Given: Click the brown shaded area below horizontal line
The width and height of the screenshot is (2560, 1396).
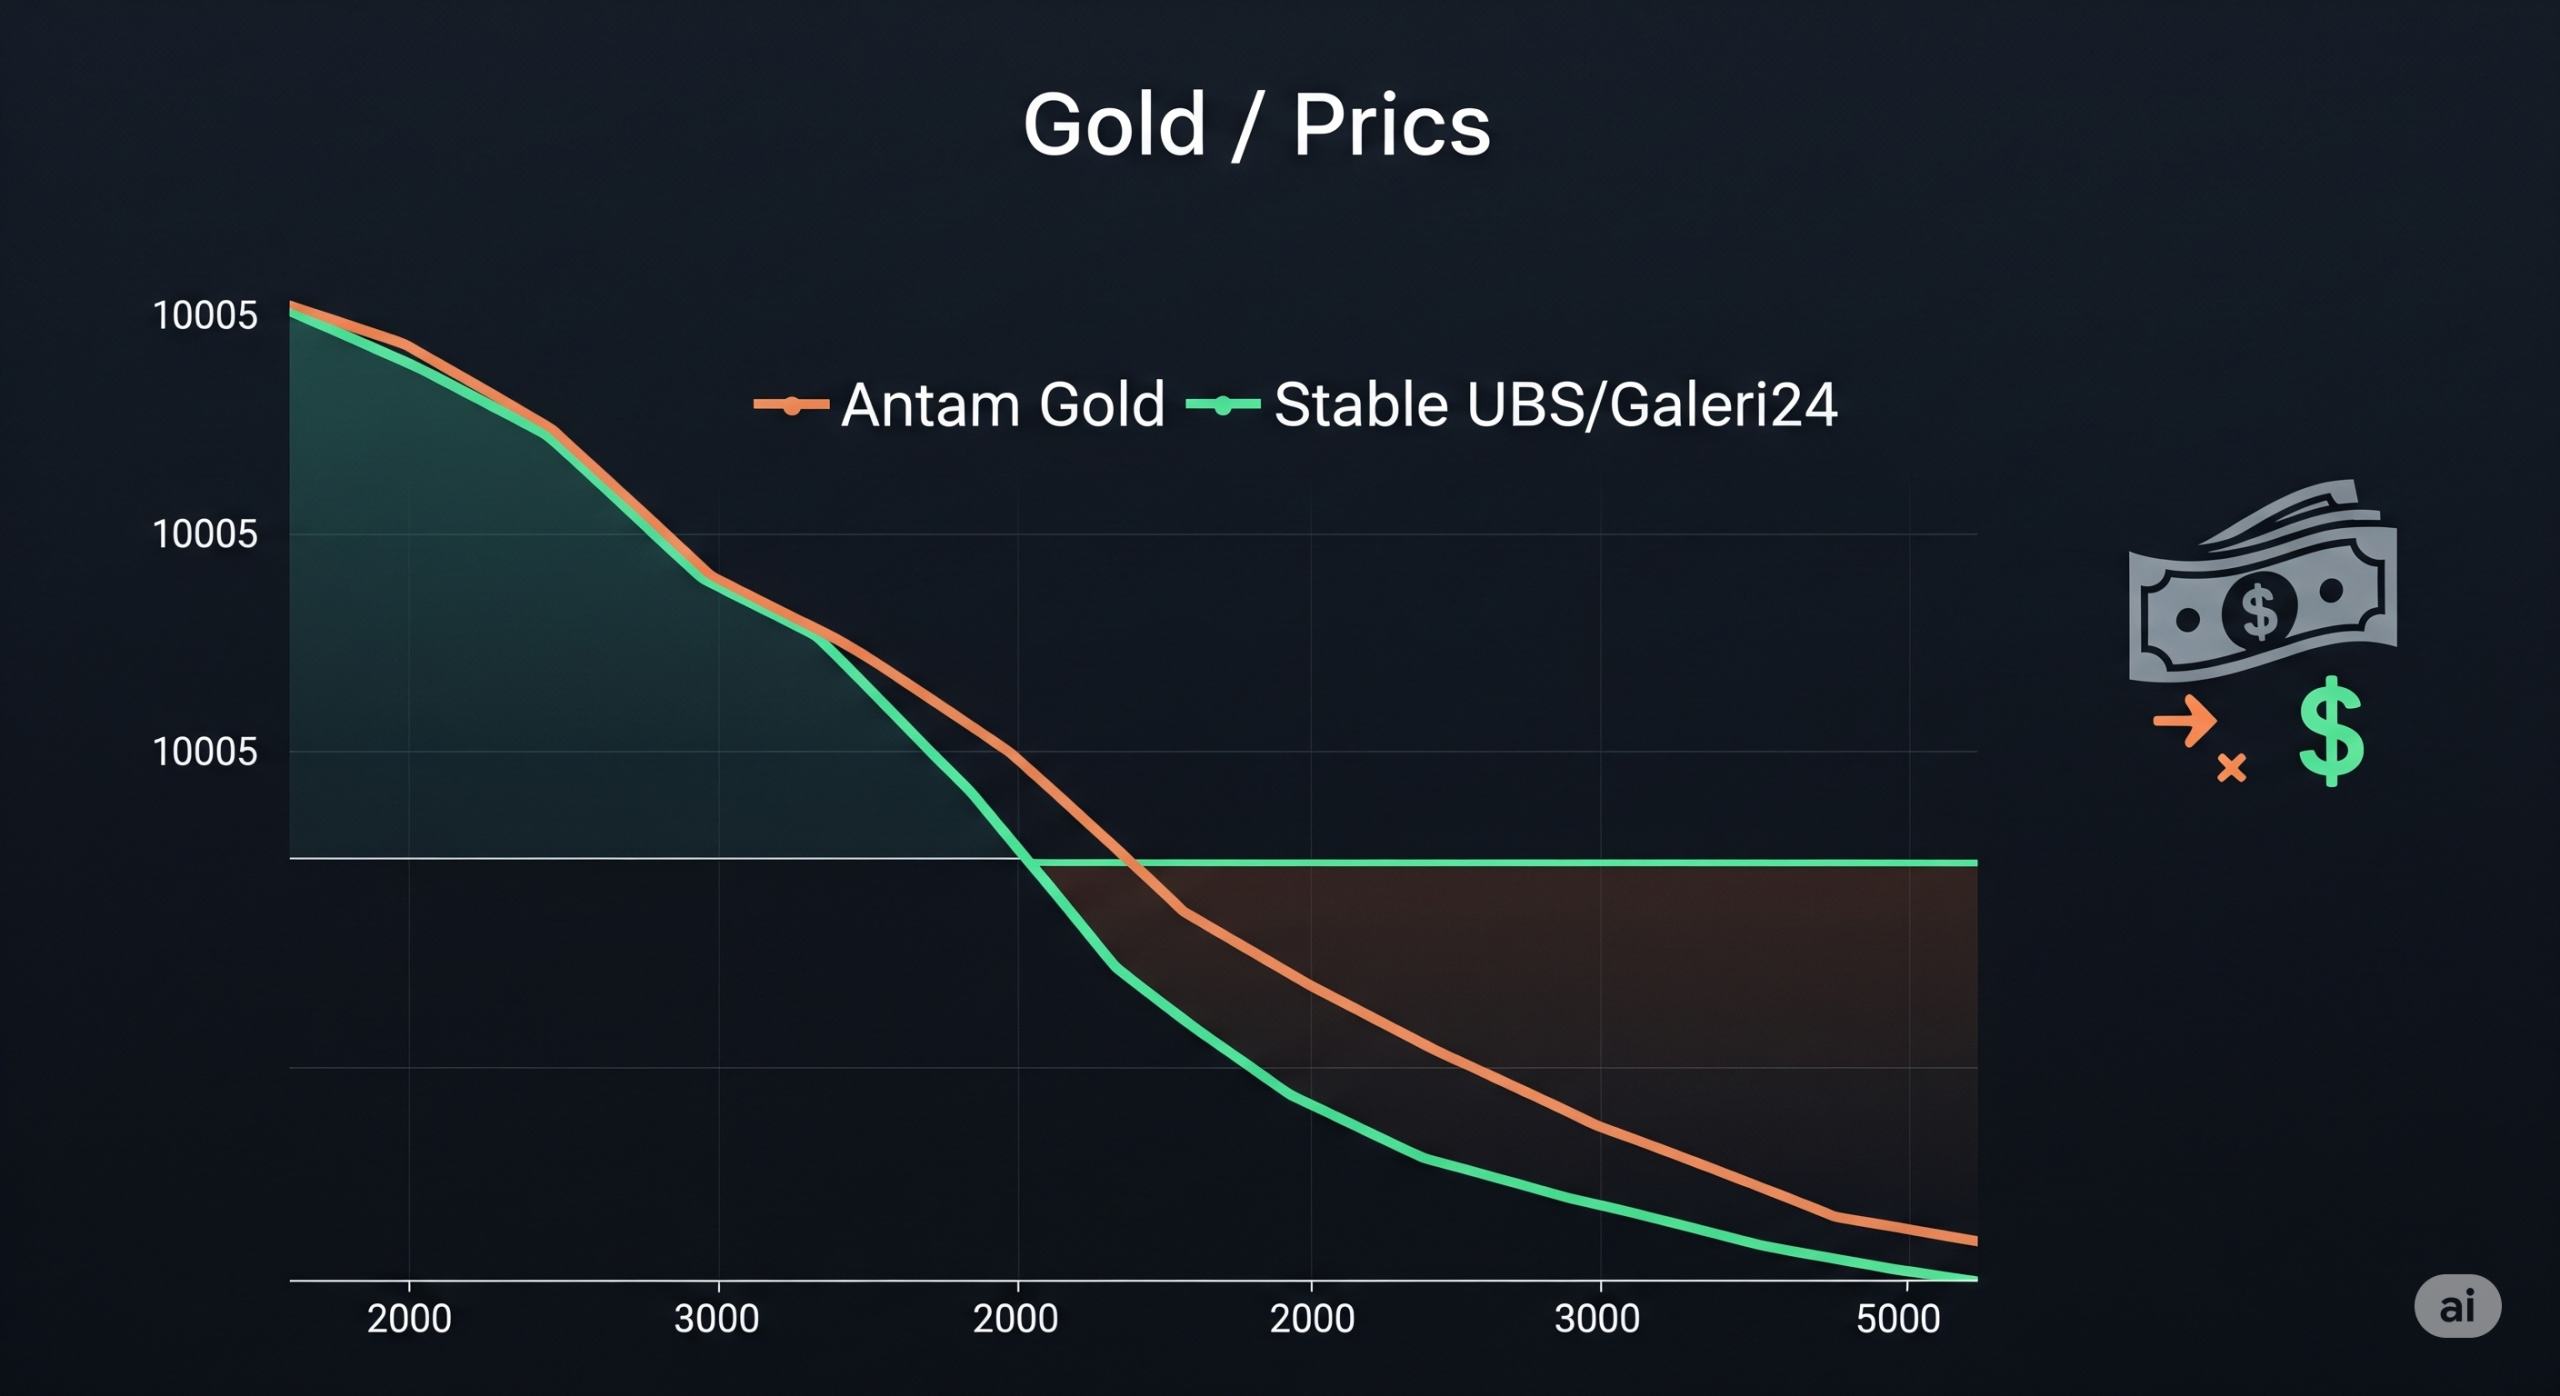Looking at the screenshot, I should 1700,1000.
